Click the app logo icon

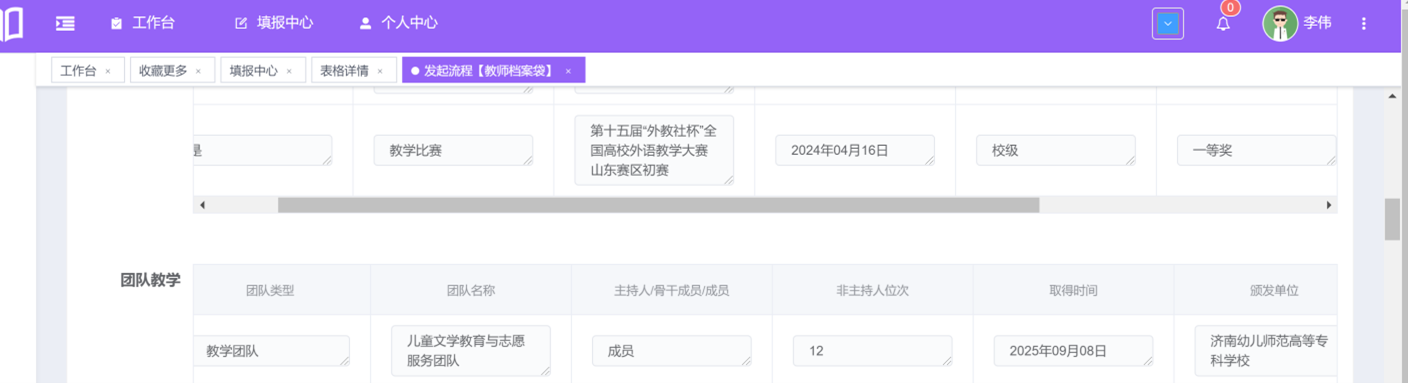(11, 23)
